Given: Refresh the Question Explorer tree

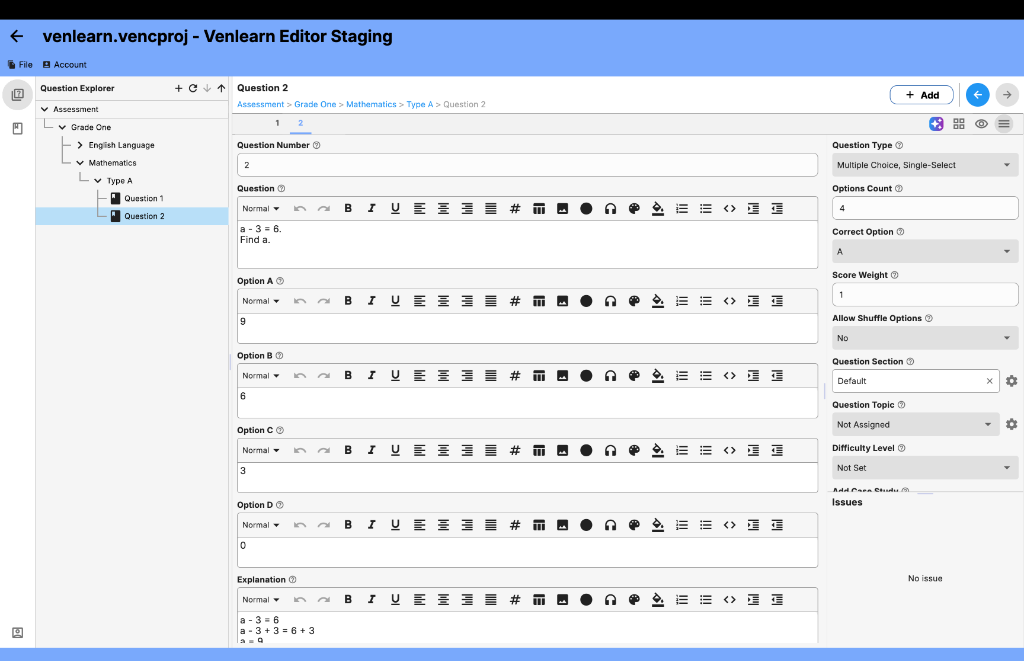Looking at the screenshot, I should 193,88.
